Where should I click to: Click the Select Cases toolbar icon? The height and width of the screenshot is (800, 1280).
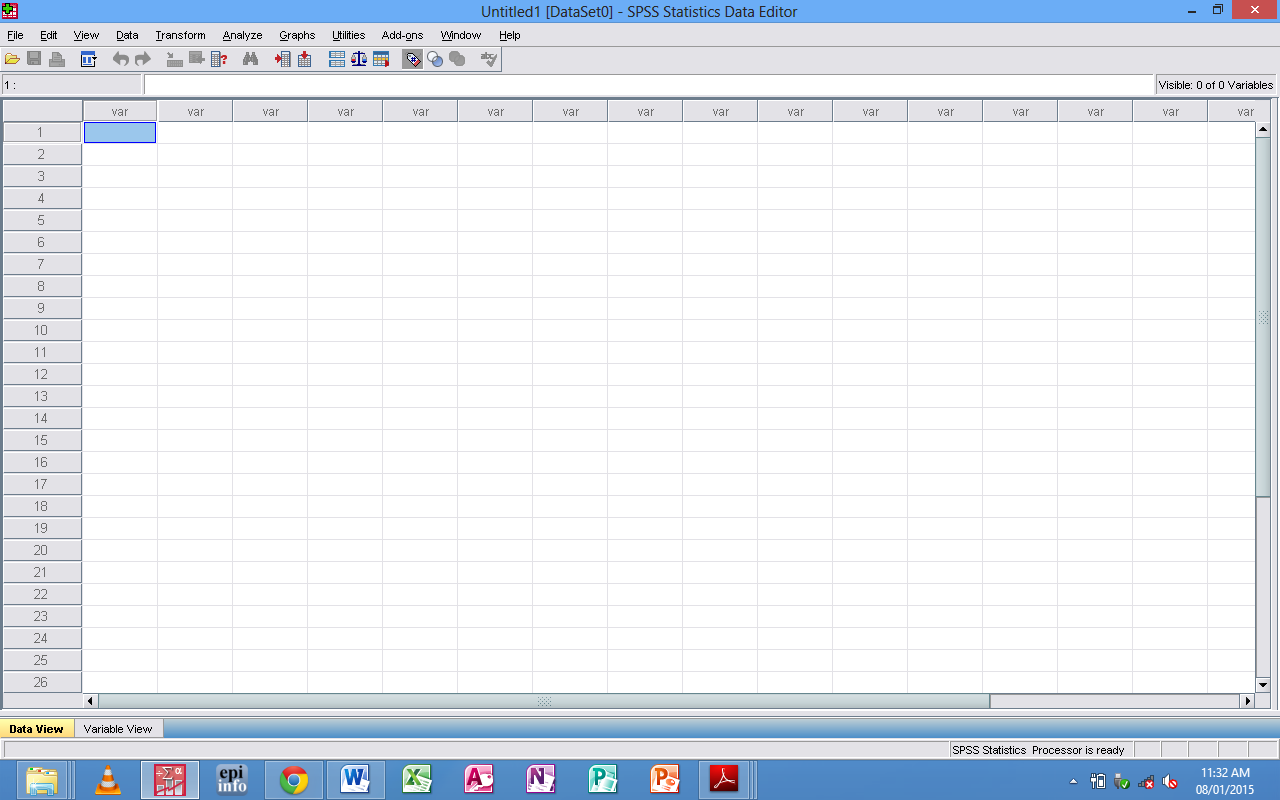pos(381,58)
